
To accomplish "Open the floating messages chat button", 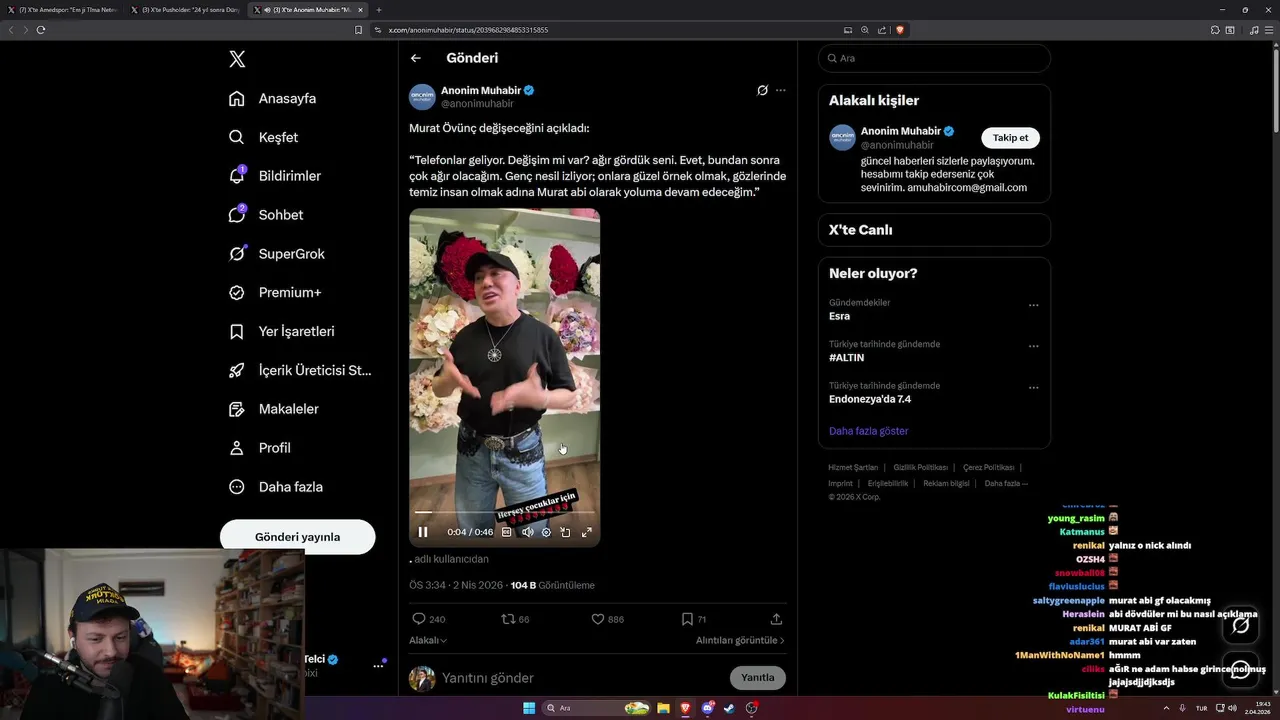I will click(1241, 670).
